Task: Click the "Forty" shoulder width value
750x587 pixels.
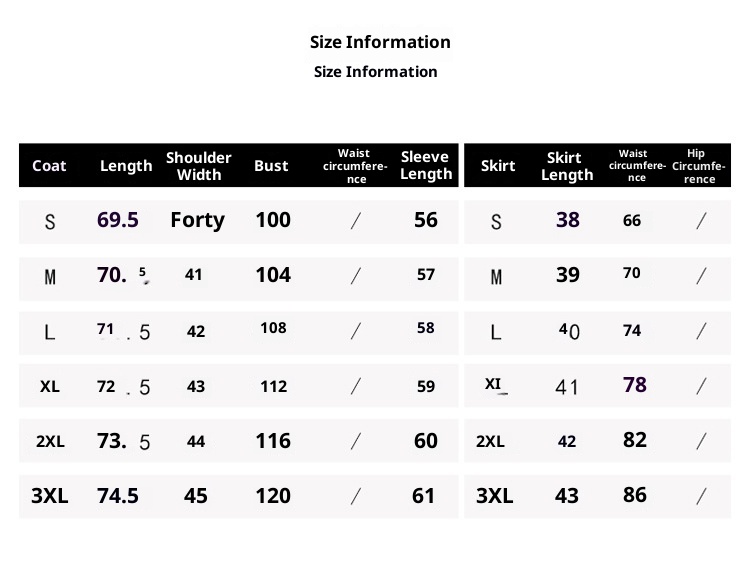Action: tap(198, 220)
